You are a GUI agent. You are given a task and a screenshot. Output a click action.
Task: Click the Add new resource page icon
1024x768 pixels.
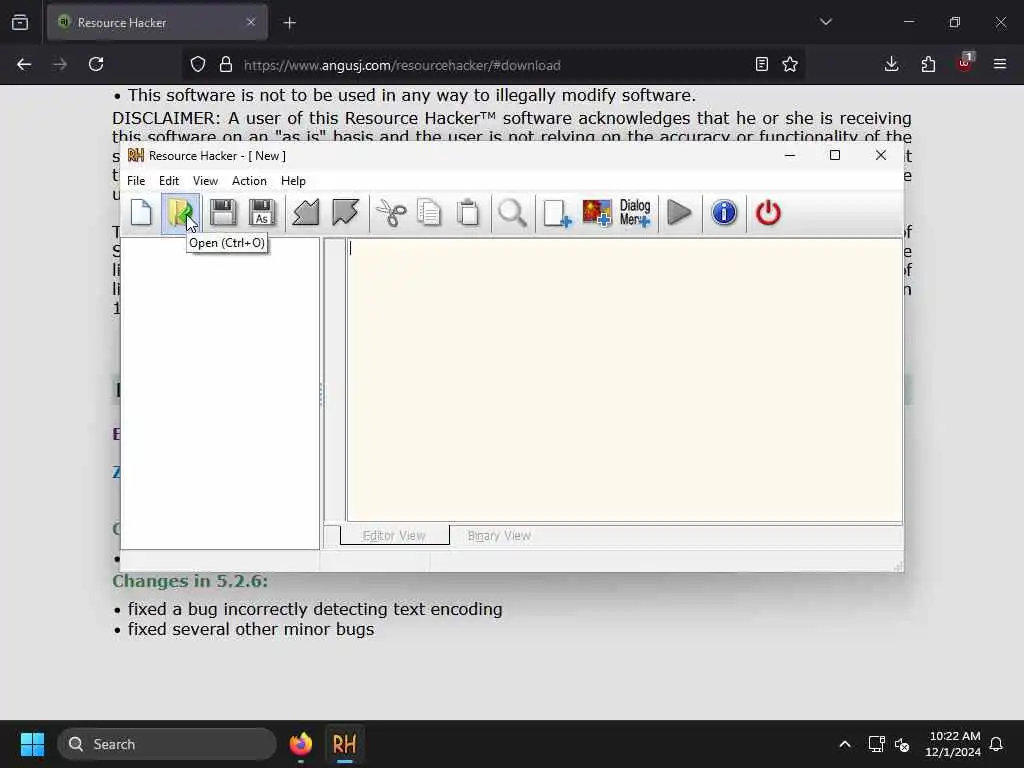click(x=557, y=213)
